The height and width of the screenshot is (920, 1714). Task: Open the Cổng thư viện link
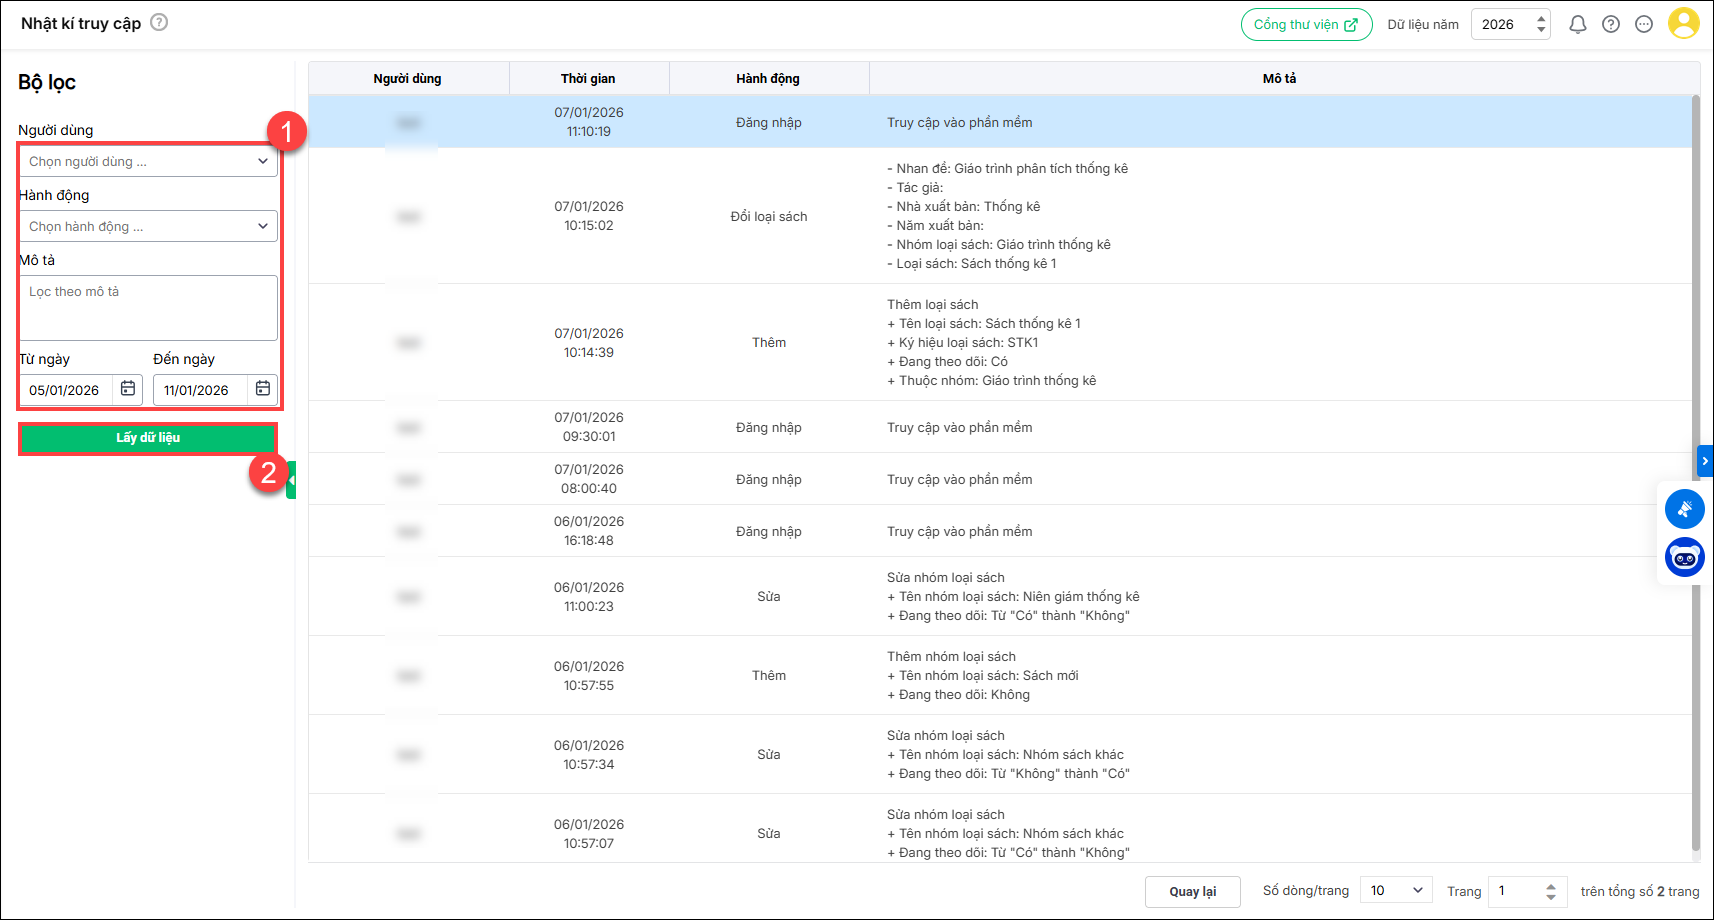[x=1305, y=25]
